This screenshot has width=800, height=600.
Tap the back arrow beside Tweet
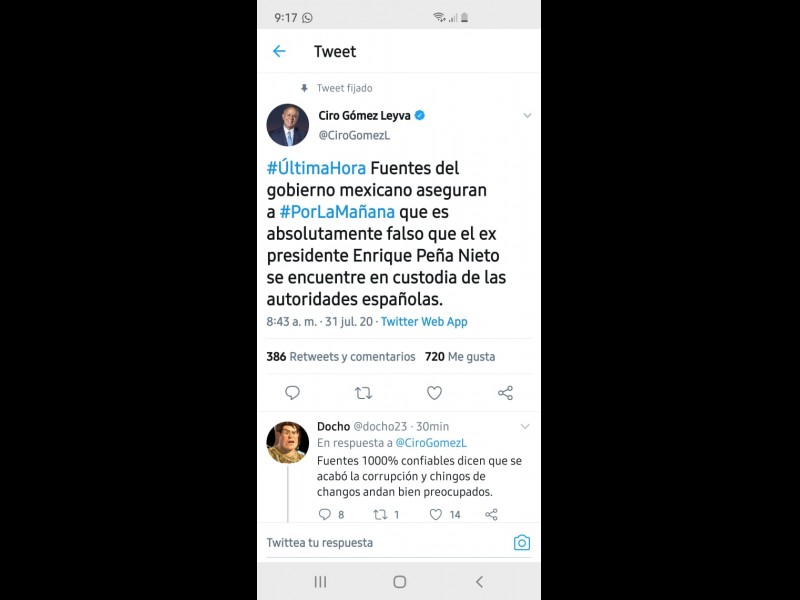[279, 51]
